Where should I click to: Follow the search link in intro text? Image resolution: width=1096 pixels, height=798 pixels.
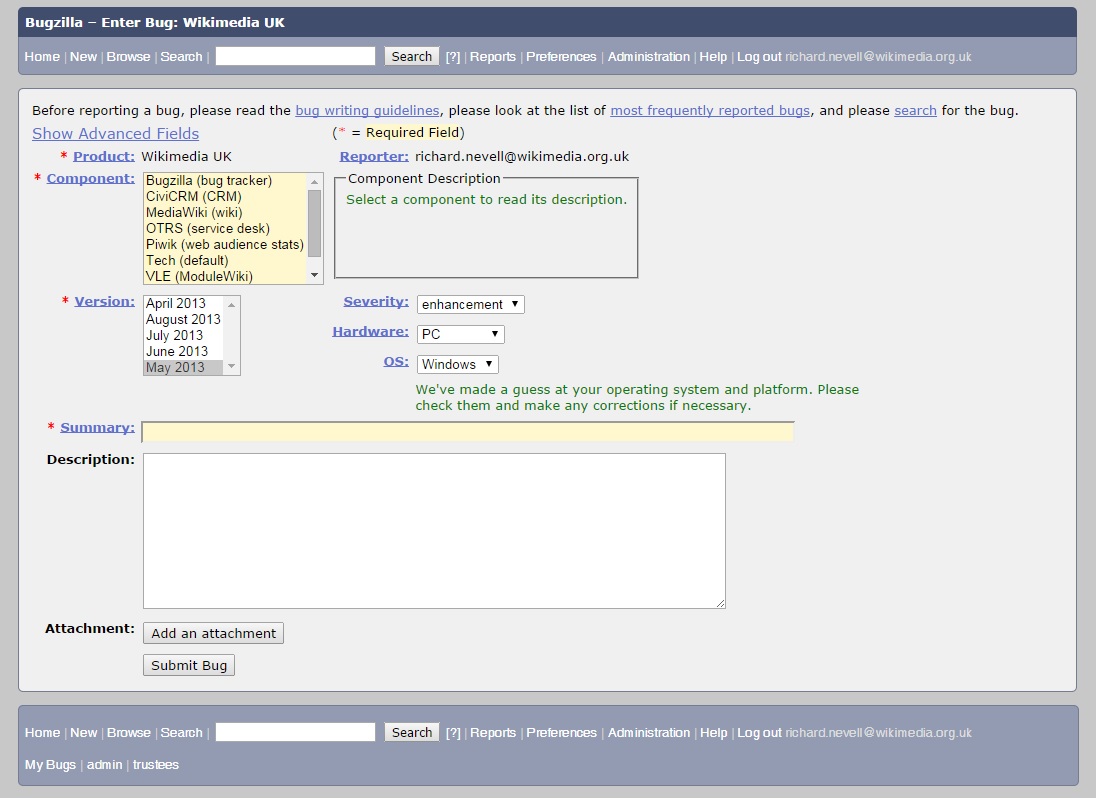(915, 110)
